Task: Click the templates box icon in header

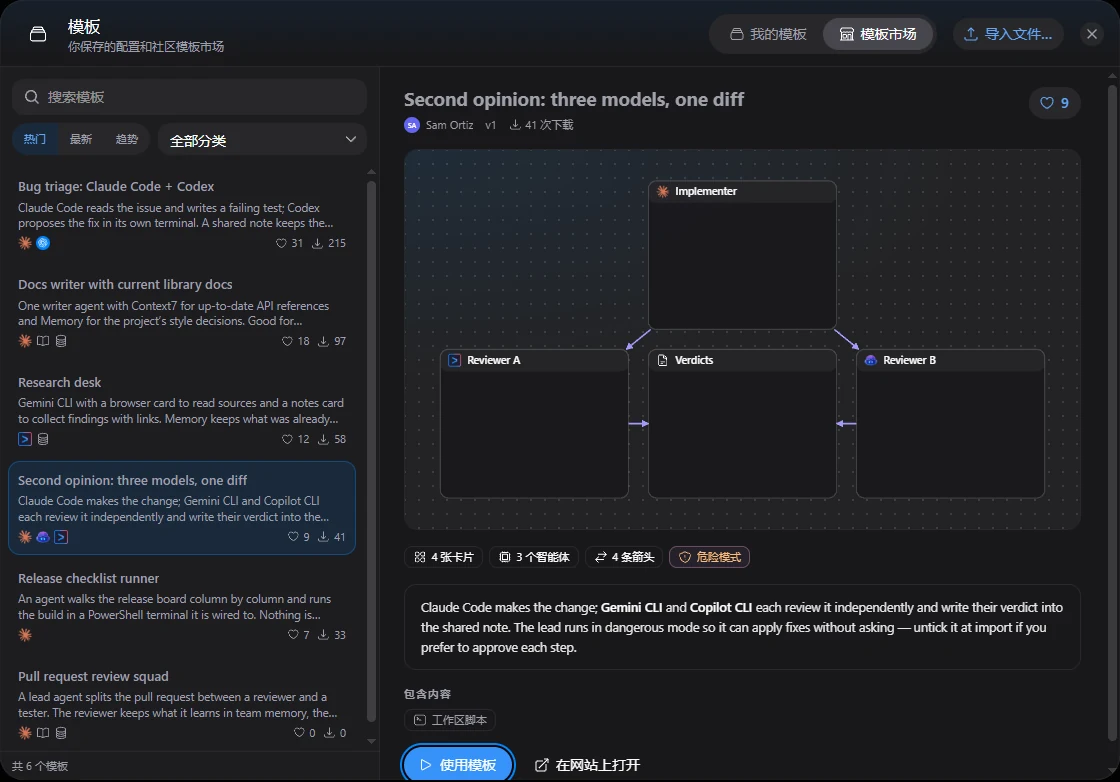Action: pyautogui.click(x=38, y=34)
